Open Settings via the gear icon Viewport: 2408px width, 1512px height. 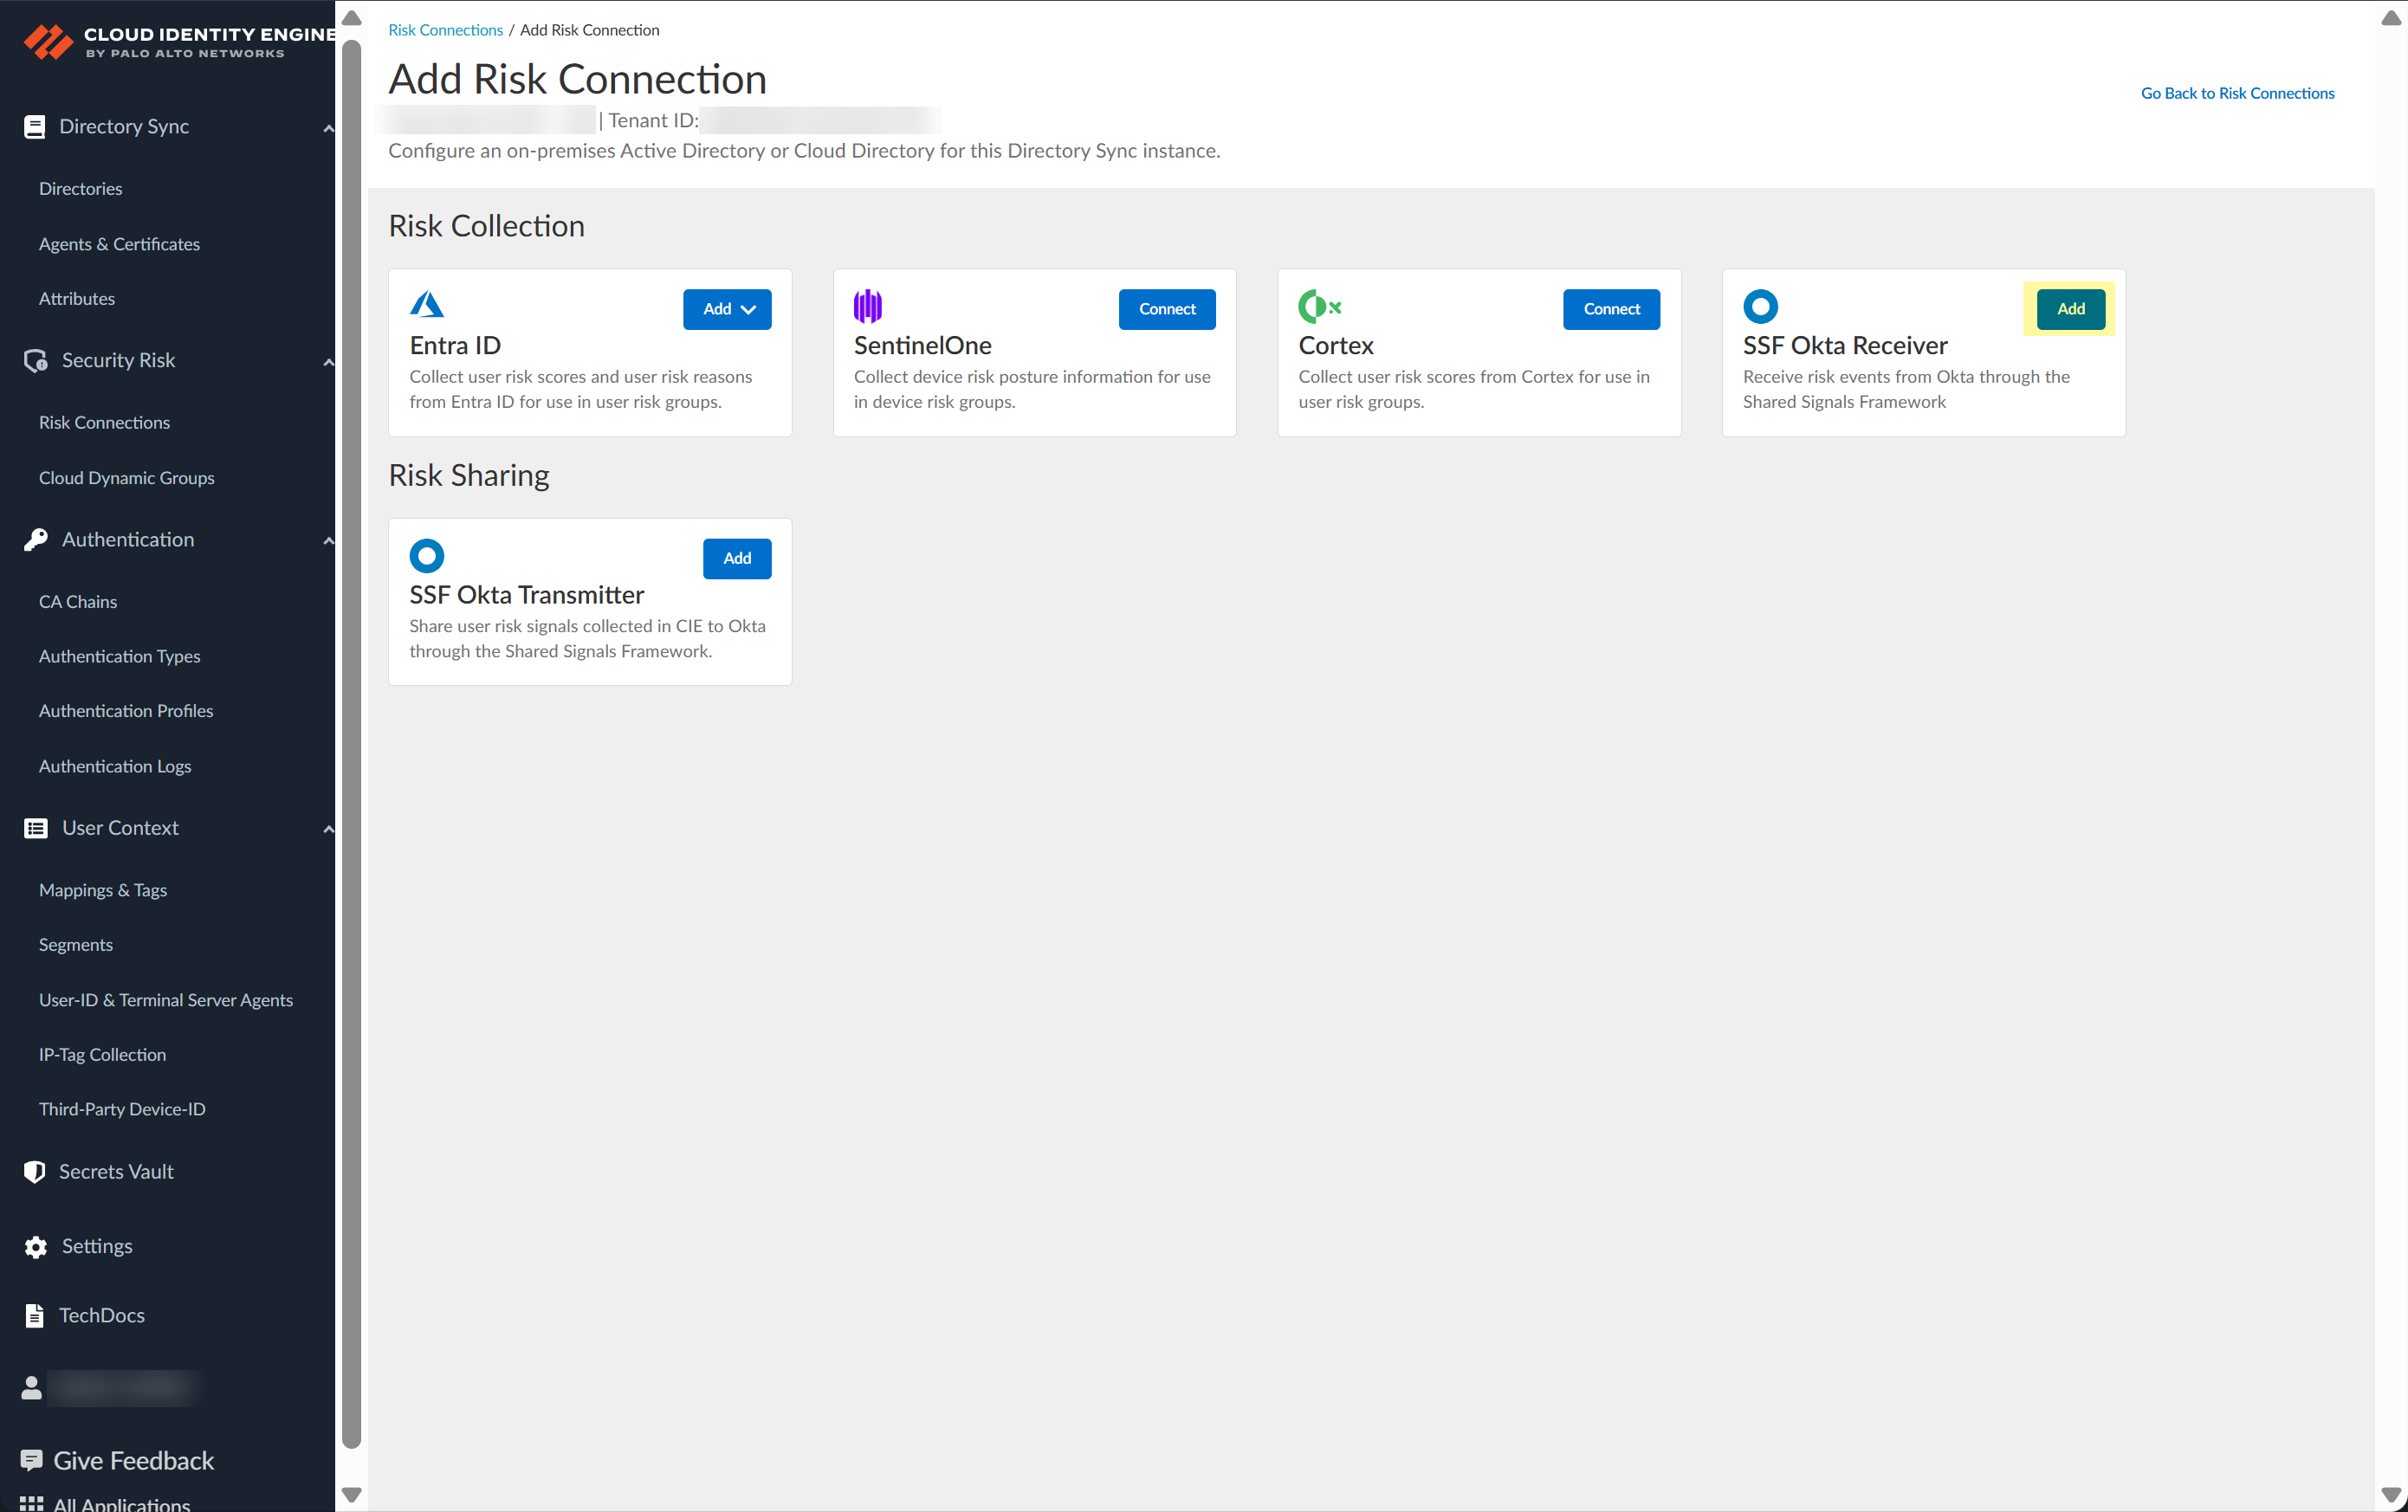[x=36, y=1247]
